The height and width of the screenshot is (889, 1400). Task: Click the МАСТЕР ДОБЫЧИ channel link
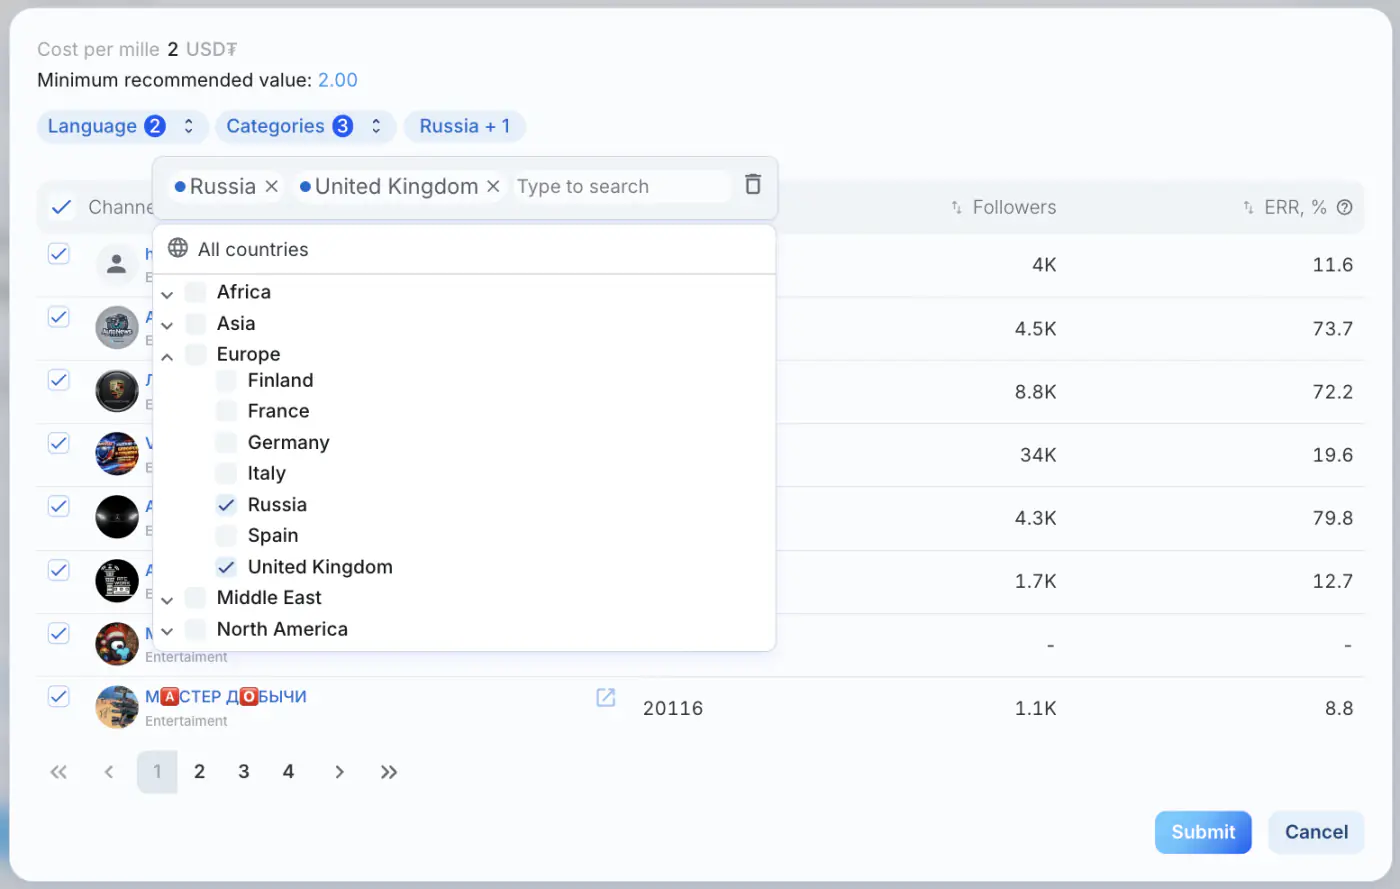coord(226,697)
